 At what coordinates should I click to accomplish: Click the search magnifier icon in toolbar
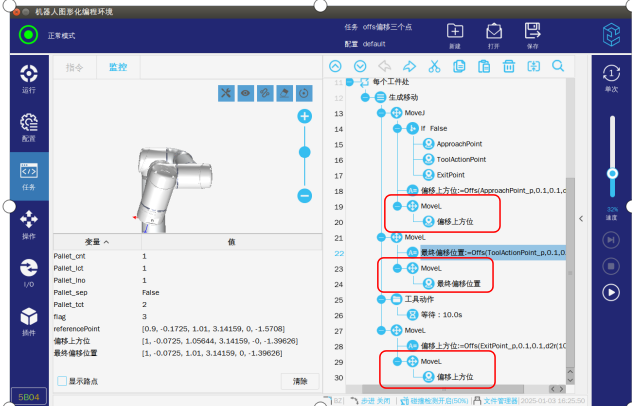[x=557, y=67]
